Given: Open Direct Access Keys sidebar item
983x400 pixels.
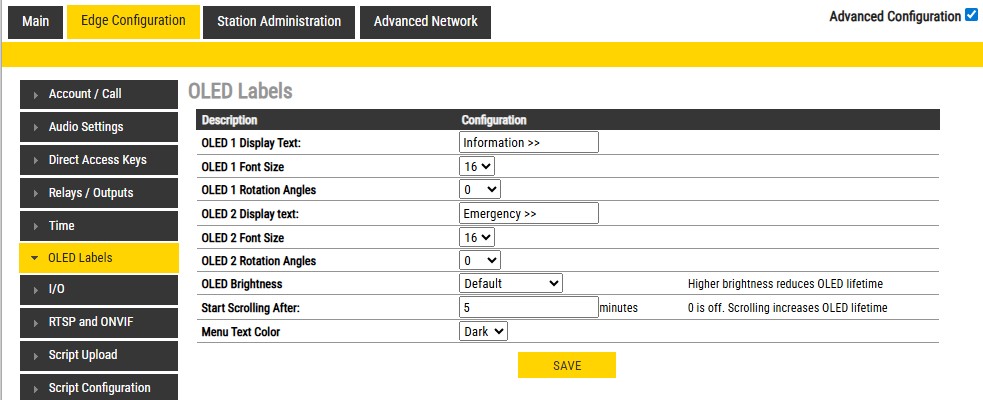Looking at the screenshot, I should point(98,160).
